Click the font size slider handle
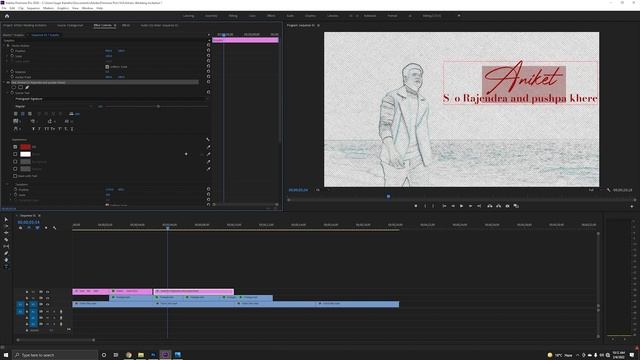 coord(158,107)
